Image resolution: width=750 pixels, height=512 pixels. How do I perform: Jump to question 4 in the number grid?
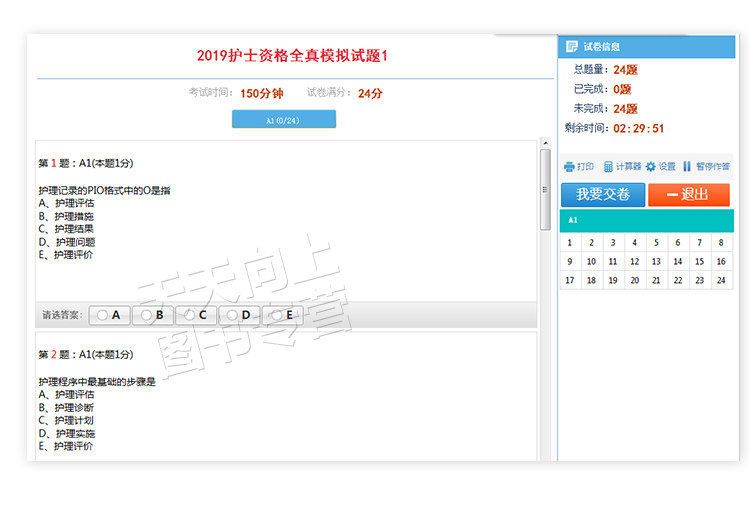[635, 243]
